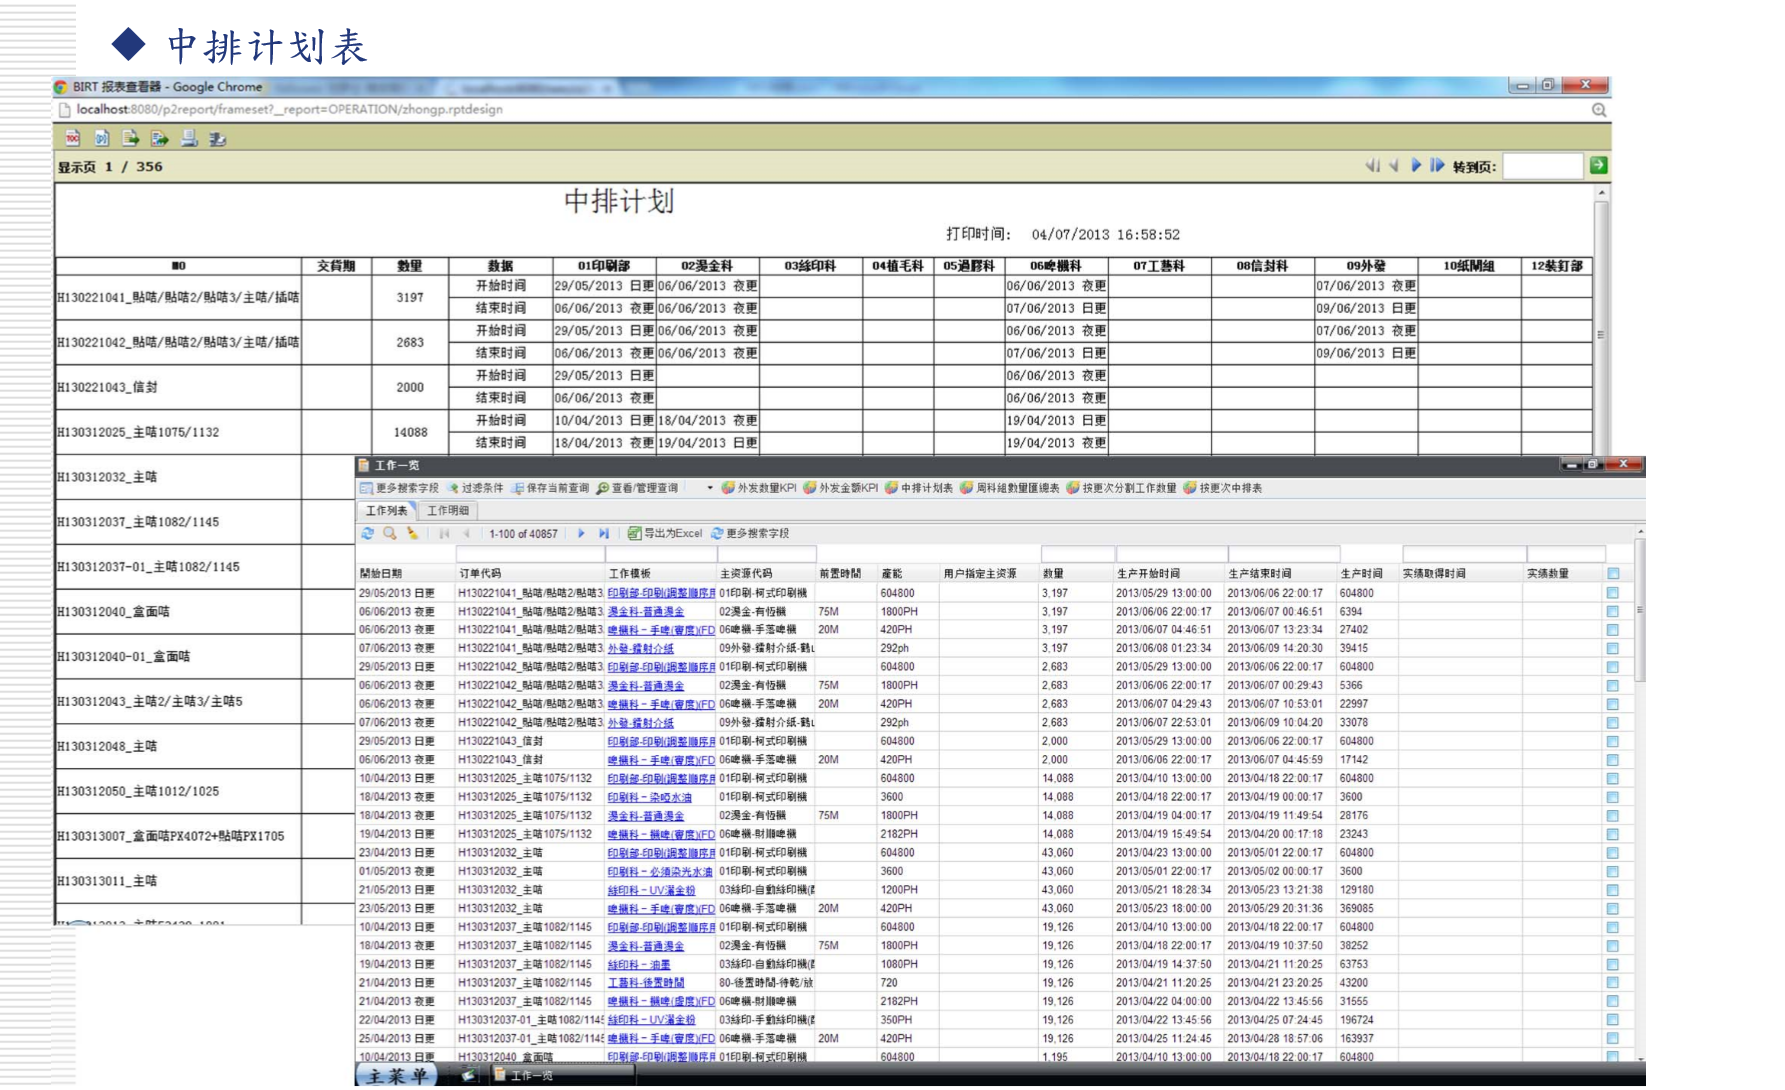Click the BIRT export data icon
Image resolution: width=1785 pixels, height=1090 pixels.
[x=131, y=138]
